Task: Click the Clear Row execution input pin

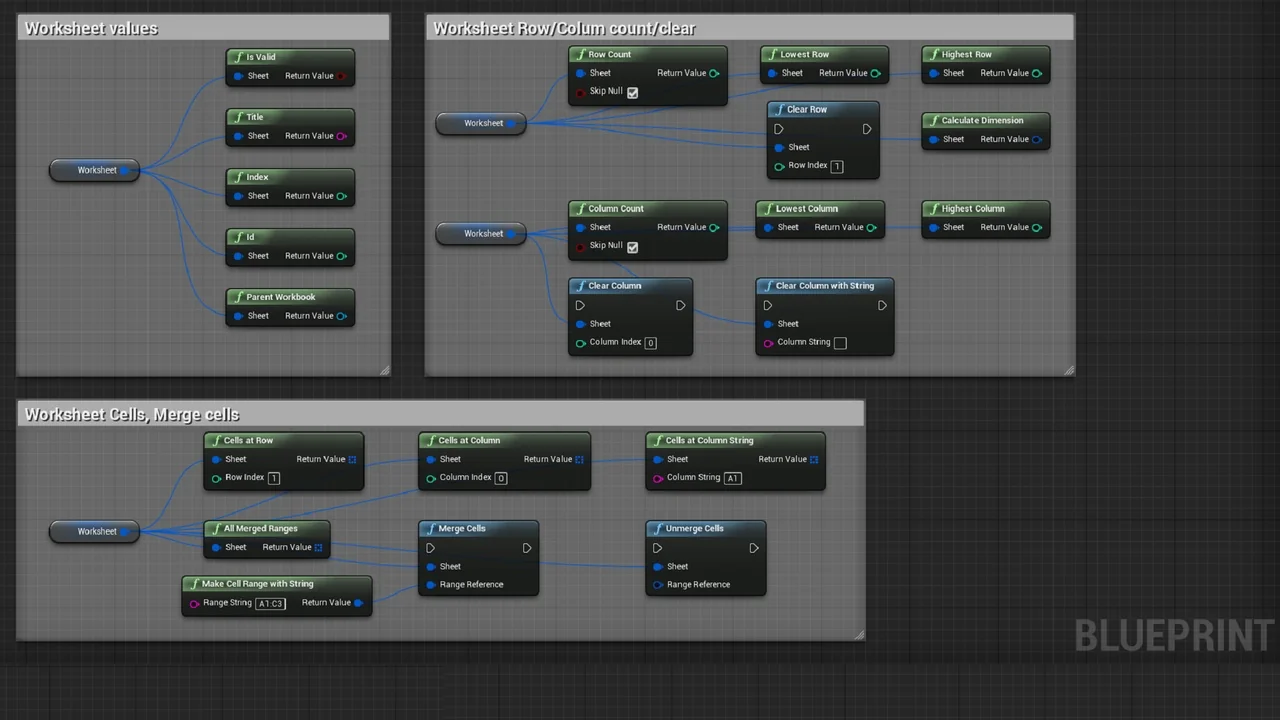Action: click(x=779, y=129)
